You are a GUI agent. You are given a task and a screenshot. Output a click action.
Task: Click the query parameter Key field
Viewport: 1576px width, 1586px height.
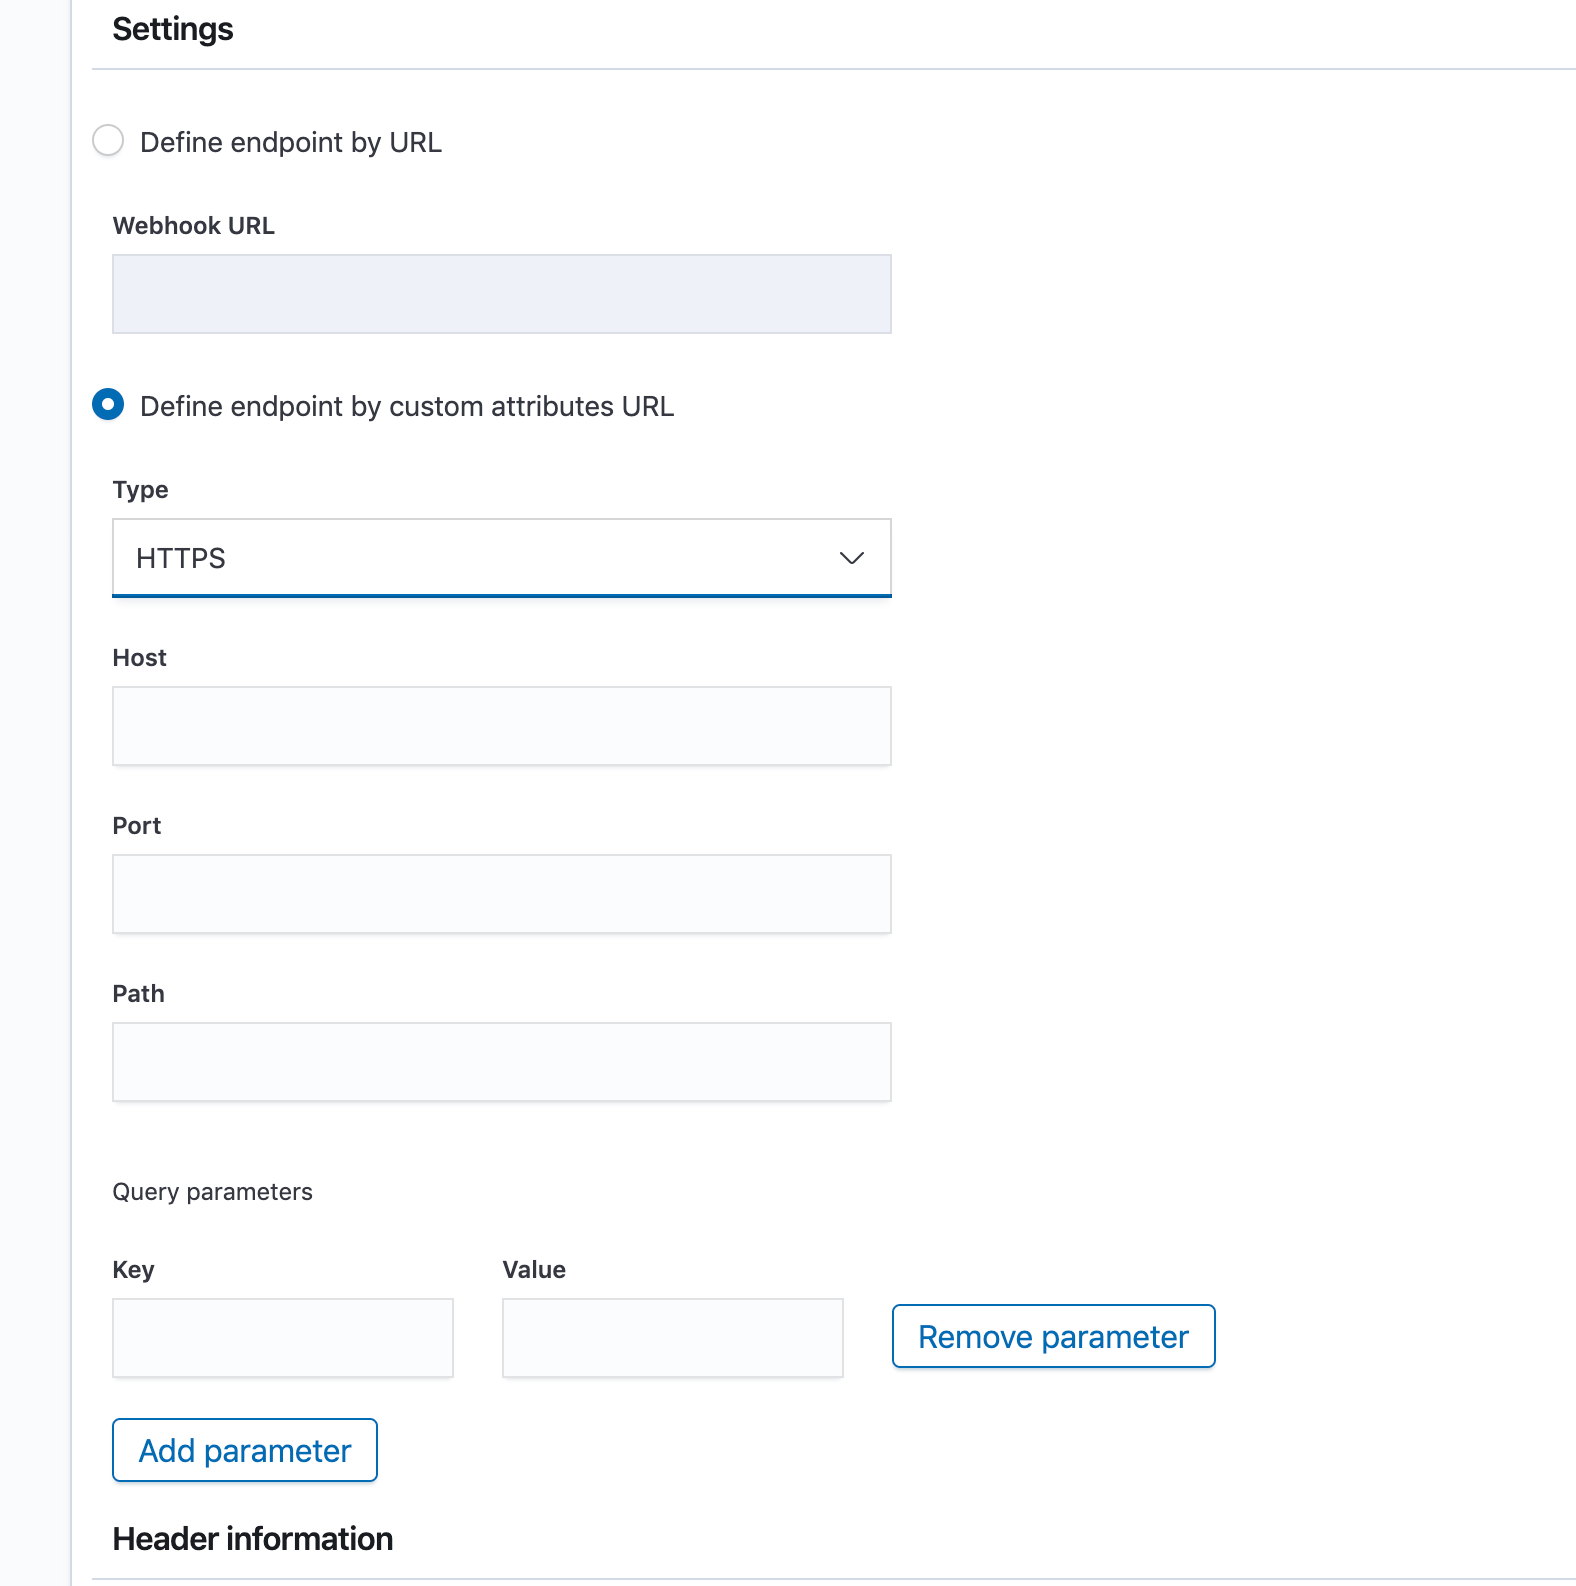point(282,1338)
